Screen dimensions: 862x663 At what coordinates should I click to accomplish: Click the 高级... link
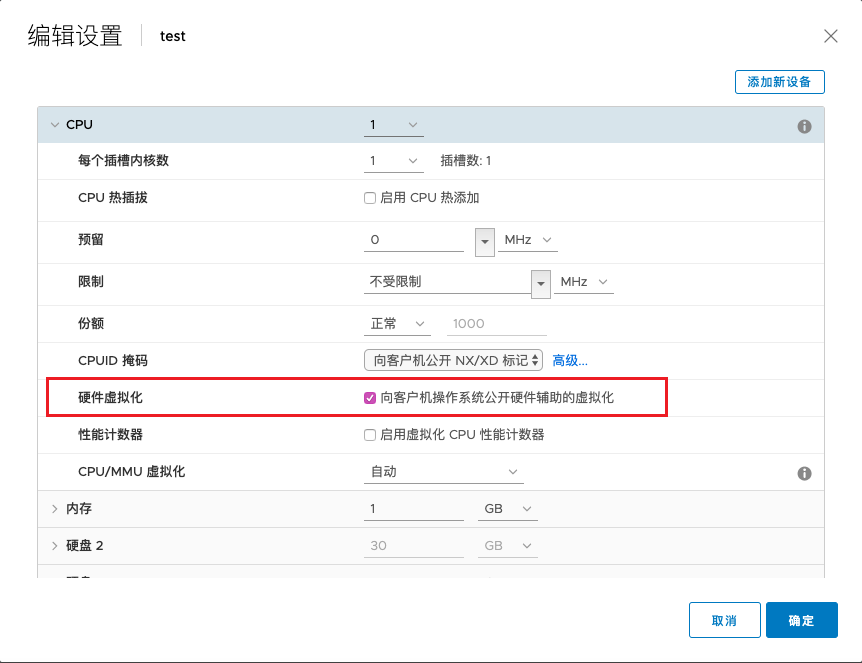(x=570, y=360)
